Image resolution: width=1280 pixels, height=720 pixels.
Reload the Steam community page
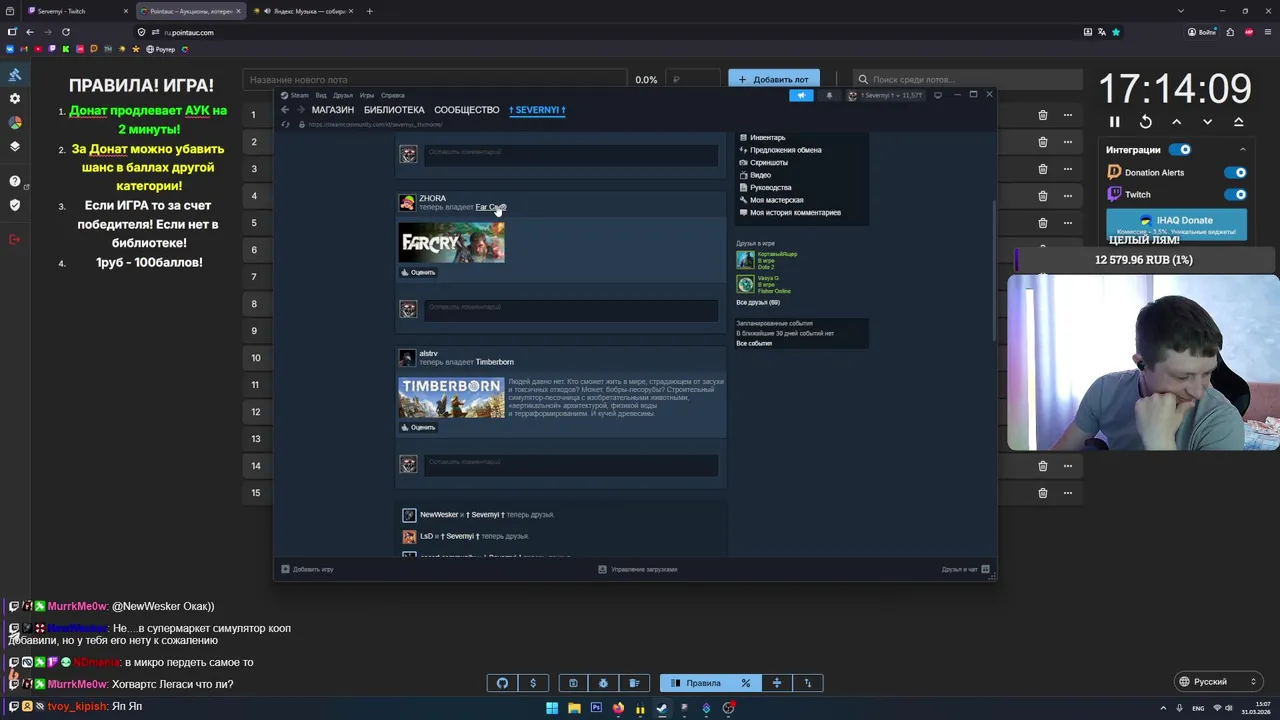(x=286, y=124)
